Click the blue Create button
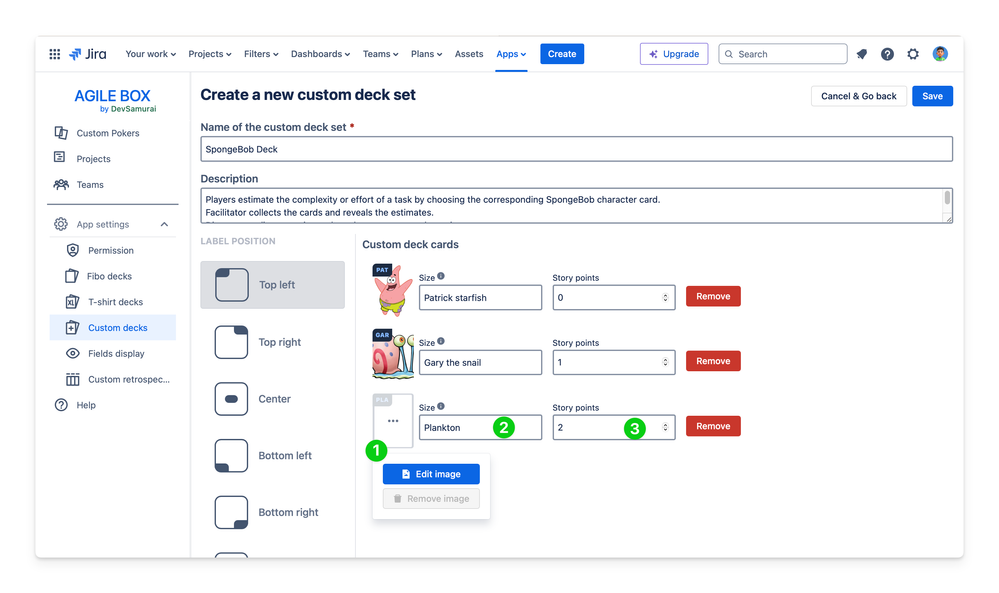999x593 pixels. point(562,54)
